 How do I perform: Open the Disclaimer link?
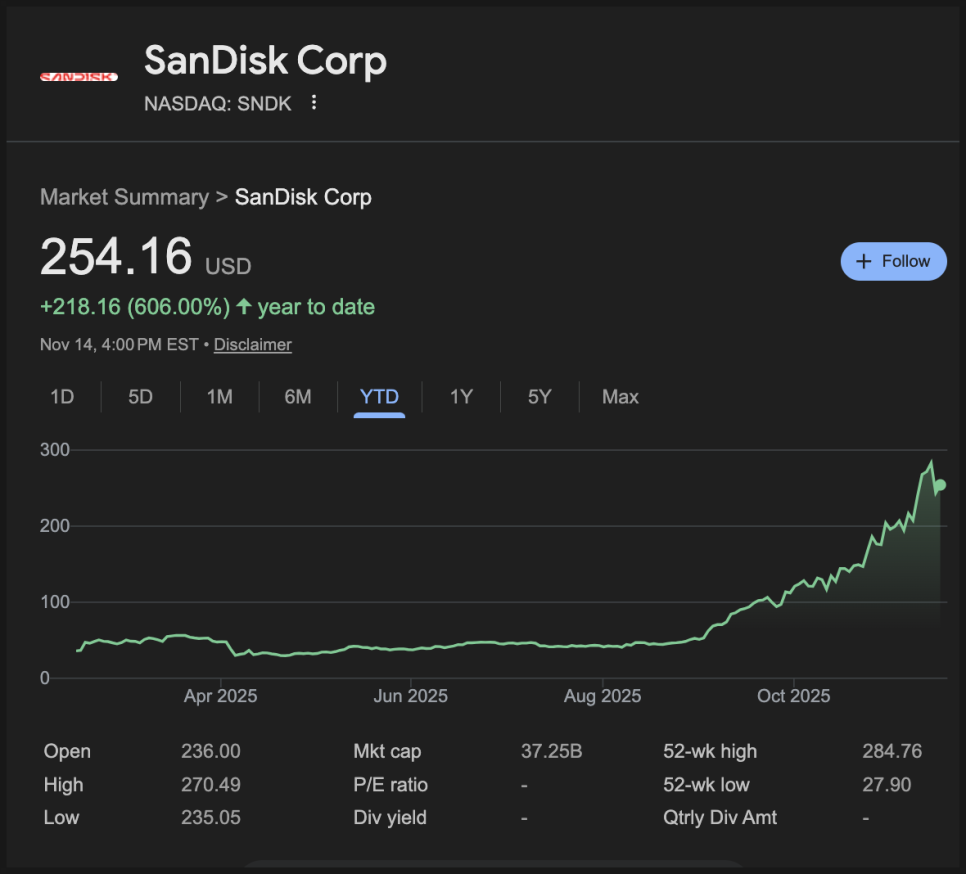[x=252, y=345]
